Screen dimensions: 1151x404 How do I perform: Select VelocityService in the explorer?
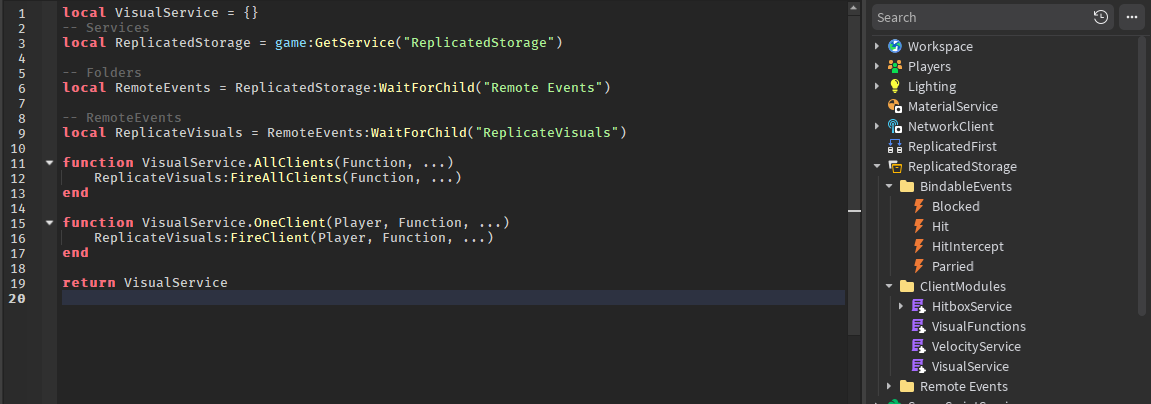(976, 347)
